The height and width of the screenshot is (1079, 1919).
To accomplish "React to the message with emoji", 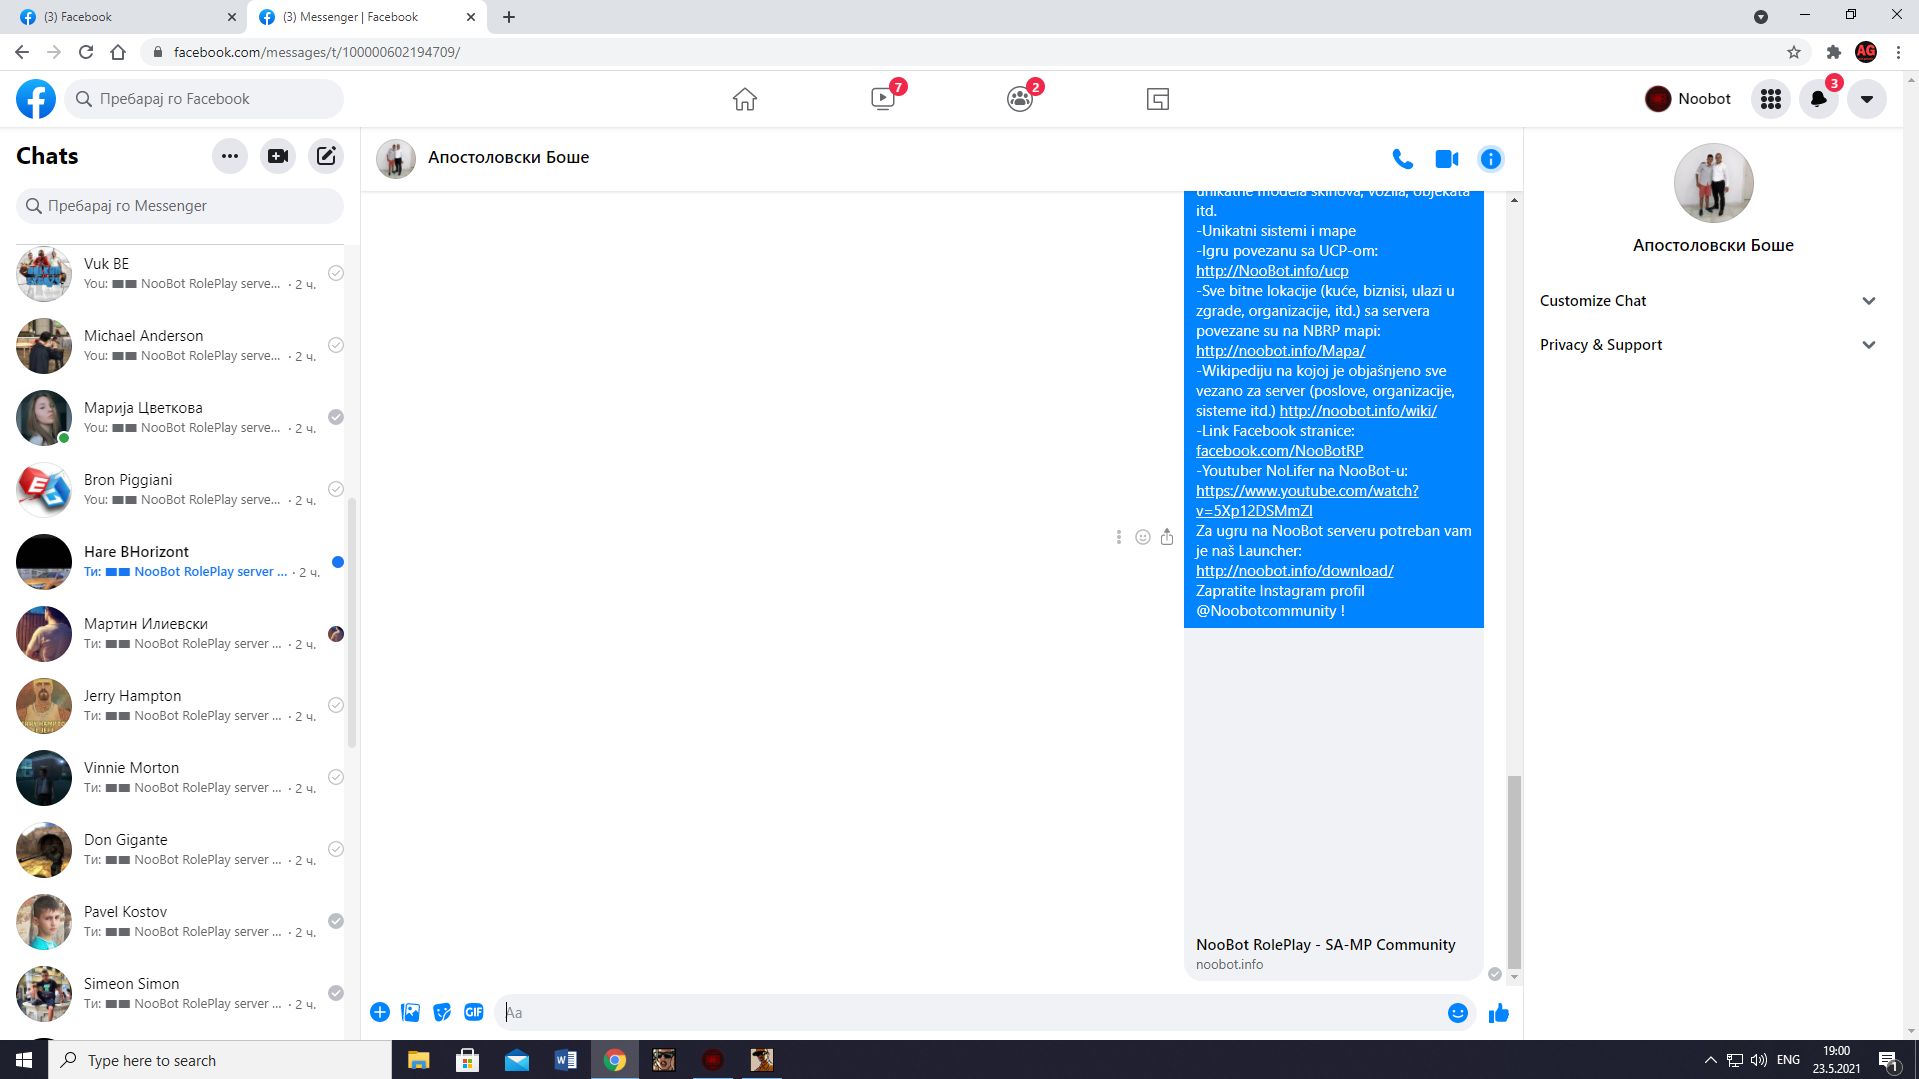I will (1143, 537).
